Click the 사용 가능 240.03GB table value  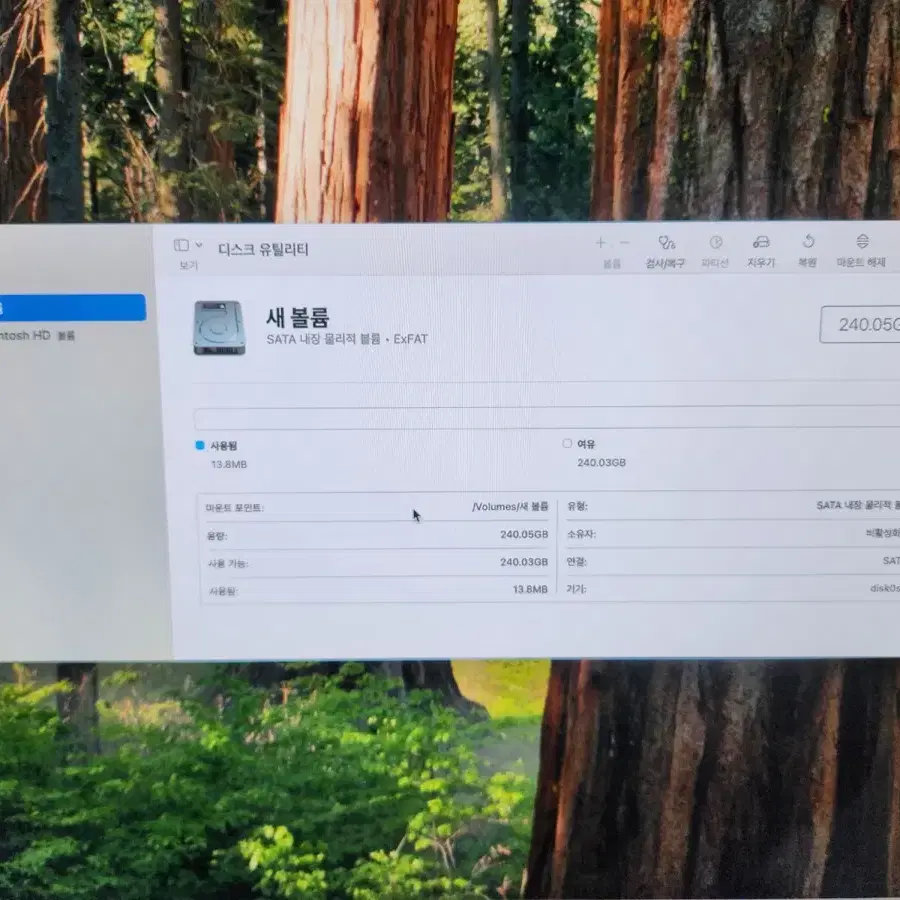coord(524,562)
